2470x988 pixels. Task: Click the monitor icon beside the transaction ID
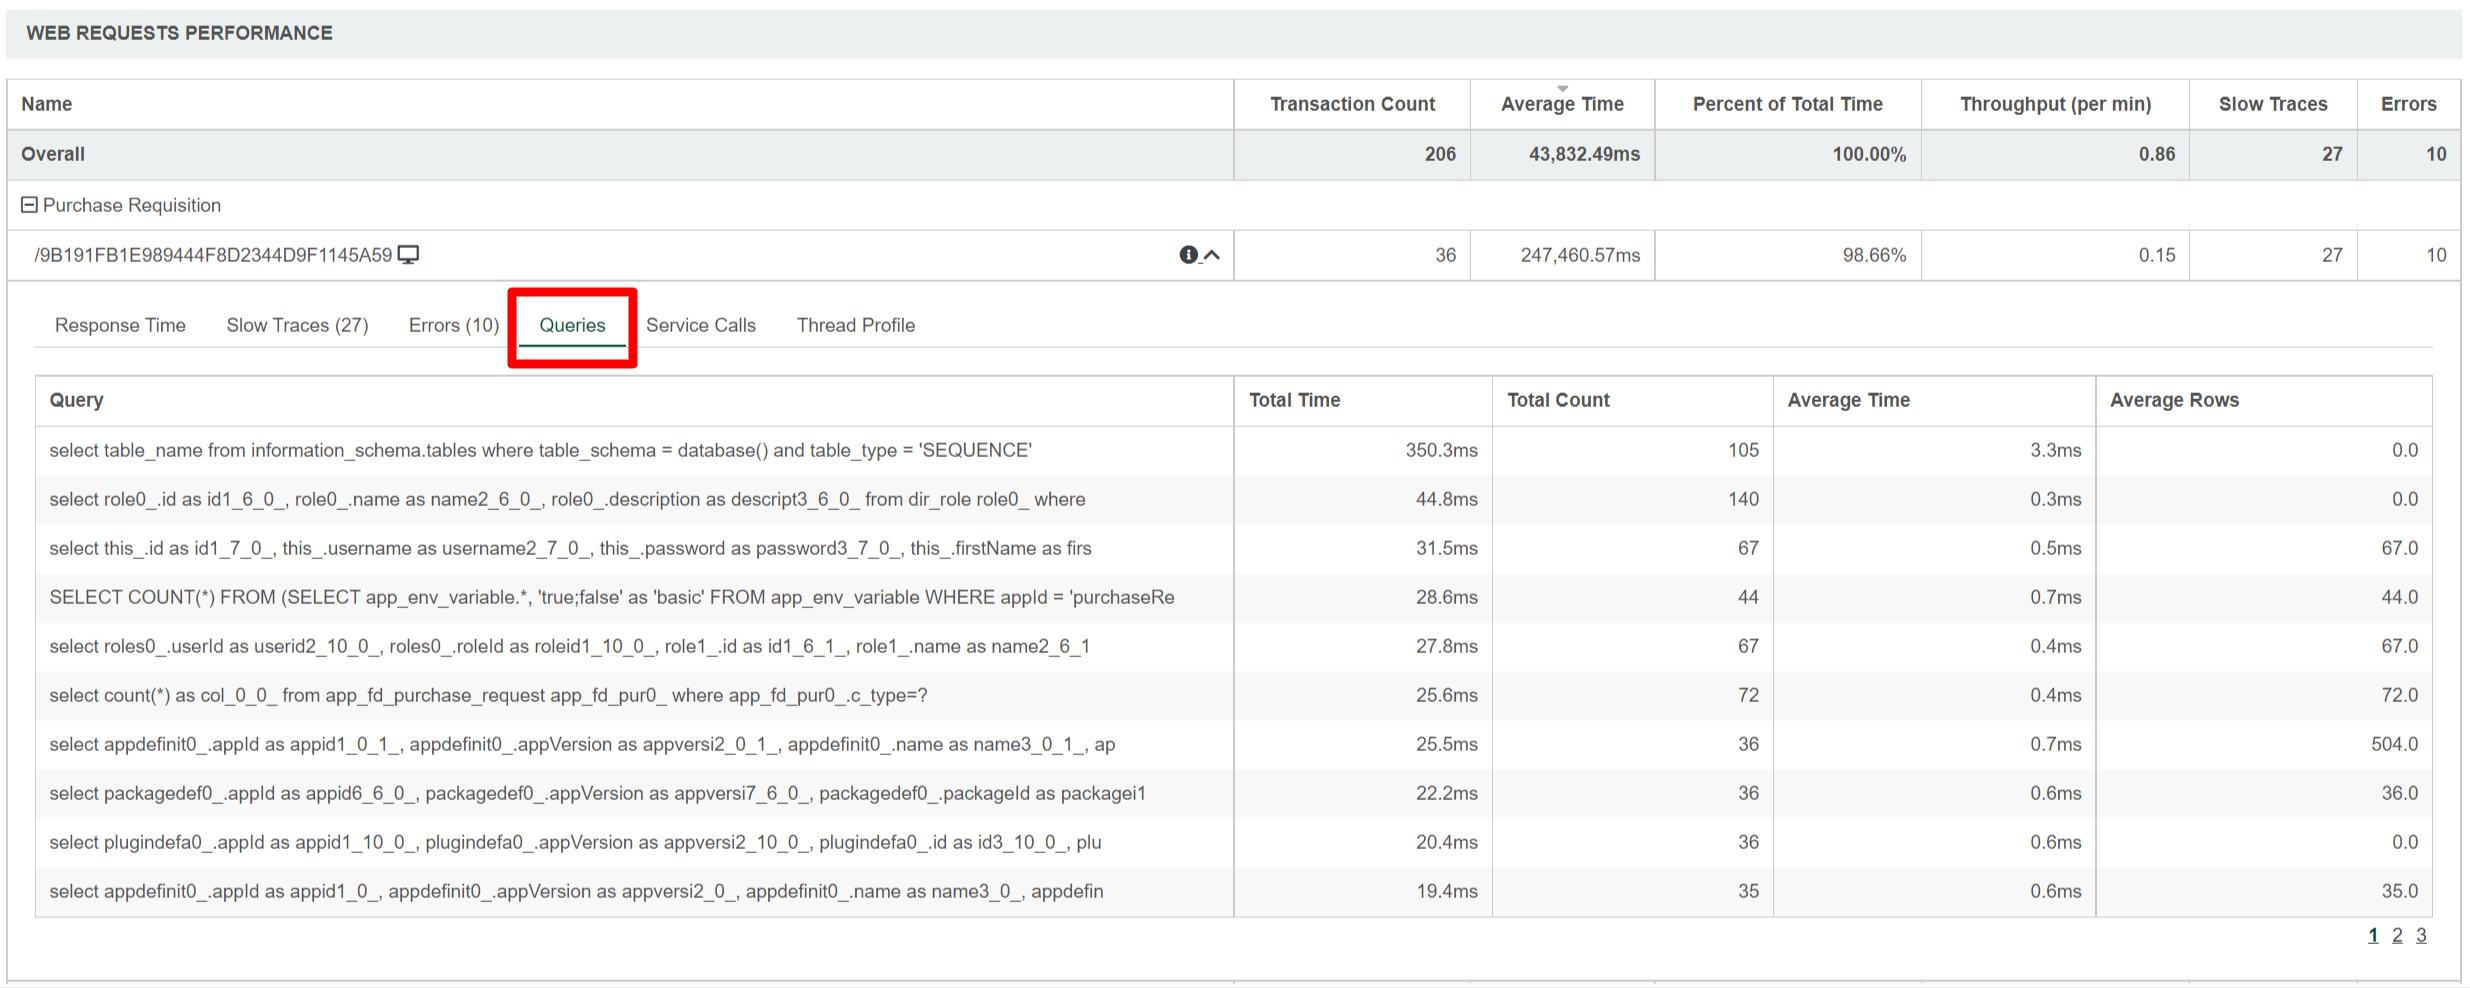click(x=408, y=255)
